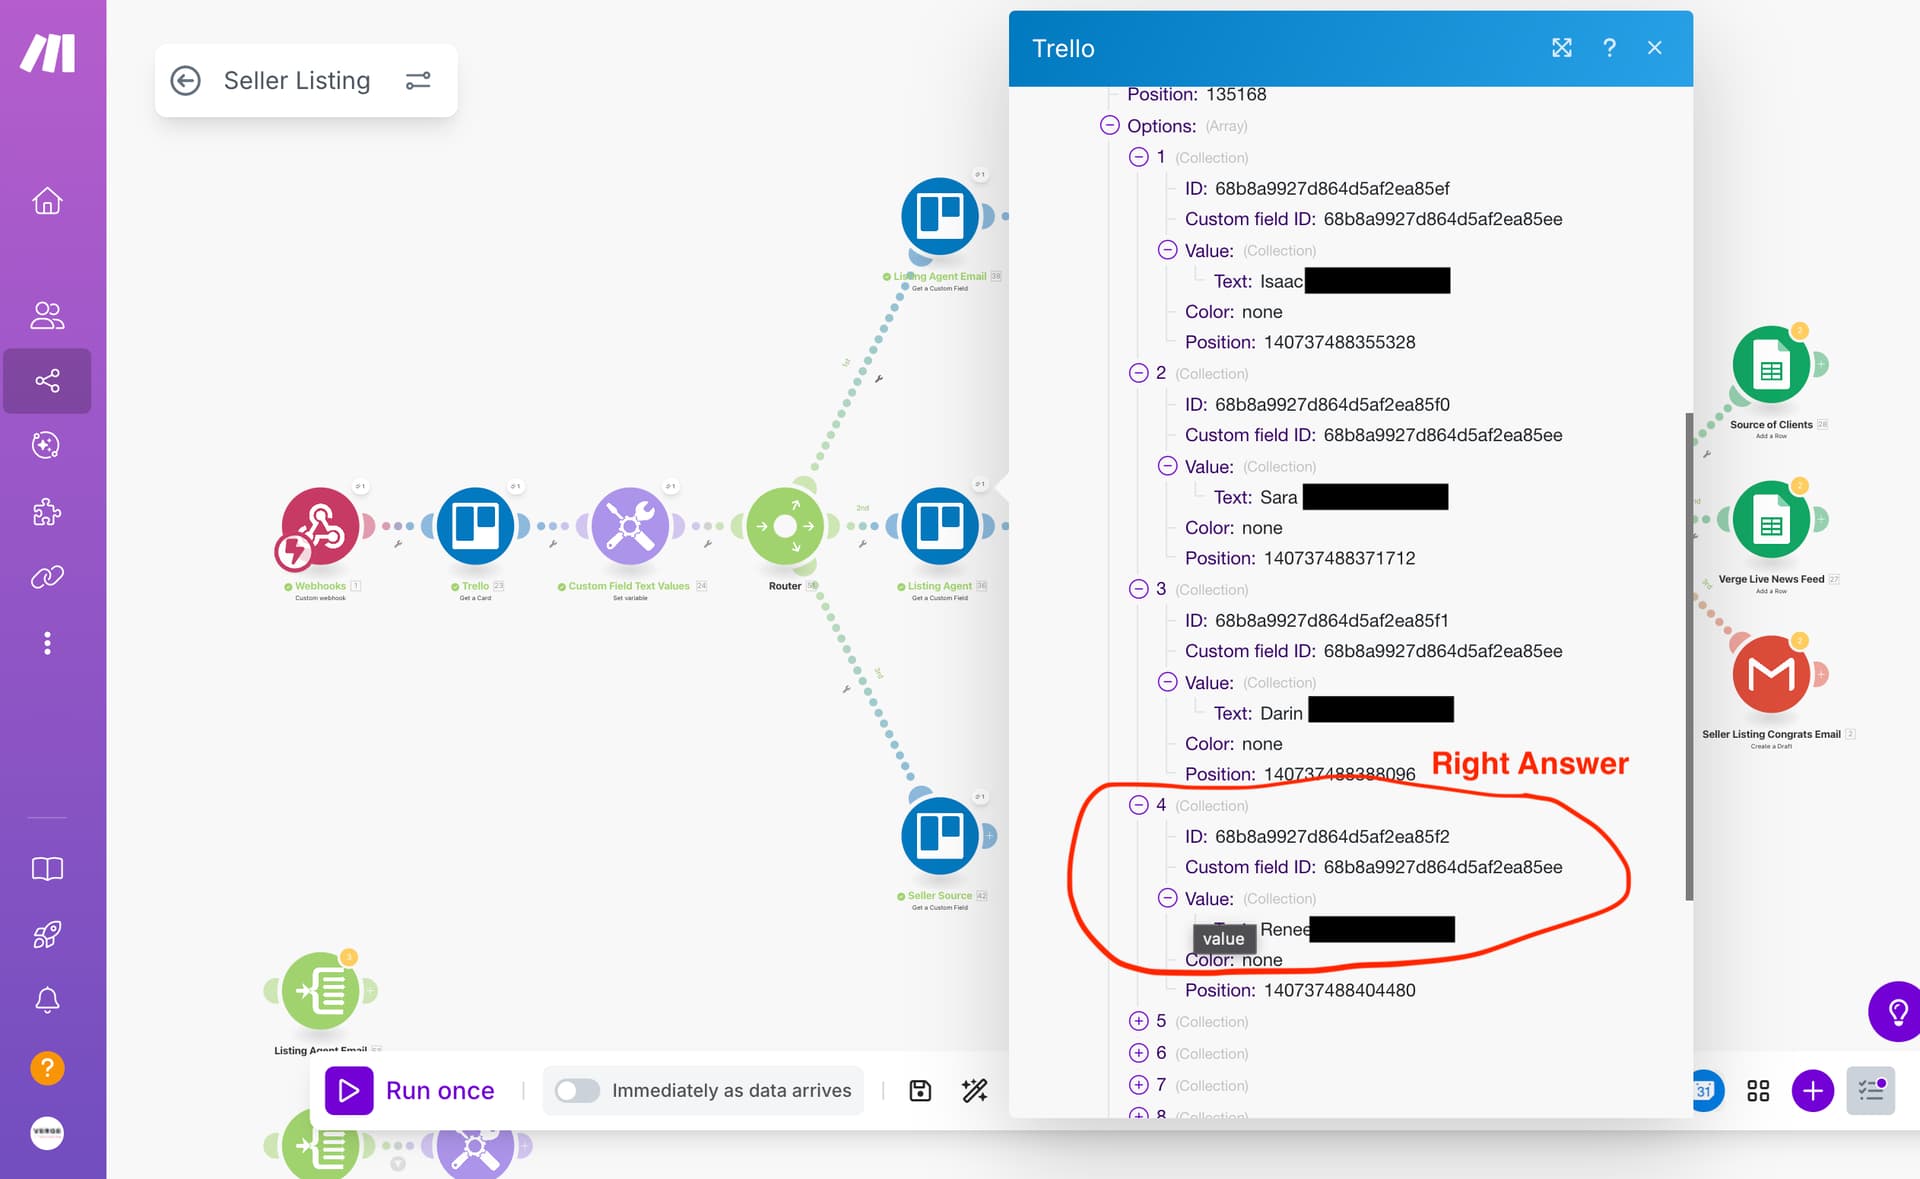Click the Position: 135168 entry
This screenshot has width=1920, height=1179.
[x=1196, y=94]
